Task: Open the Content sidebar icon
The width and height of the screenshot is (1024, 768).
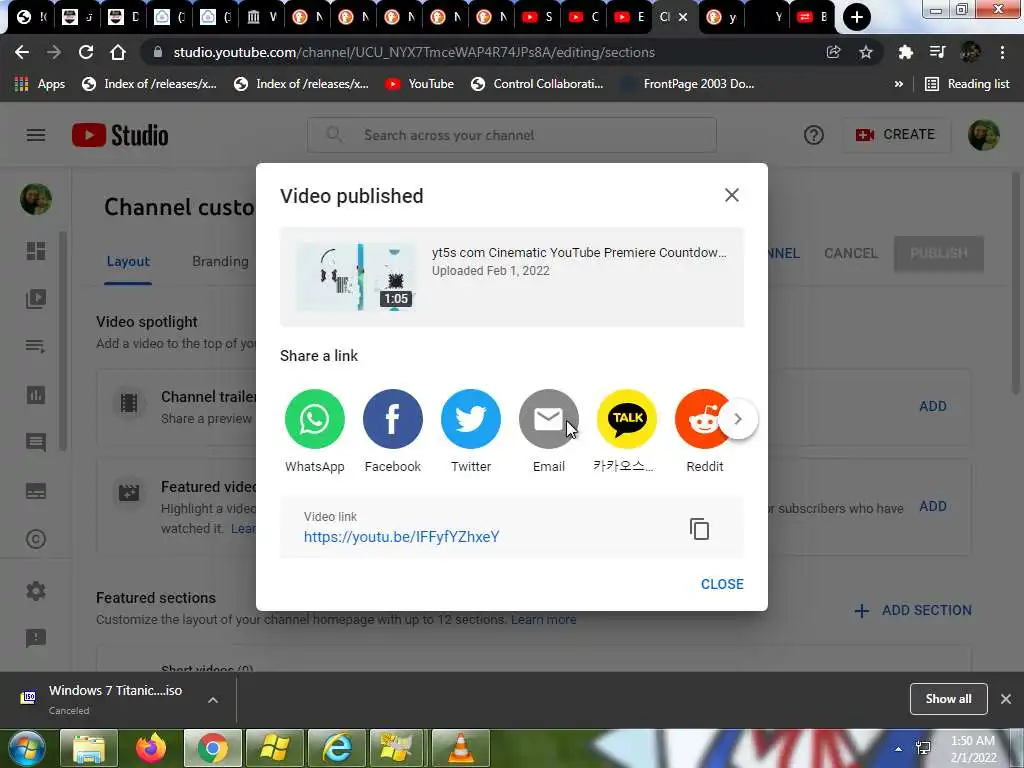Action: point(36,299)
